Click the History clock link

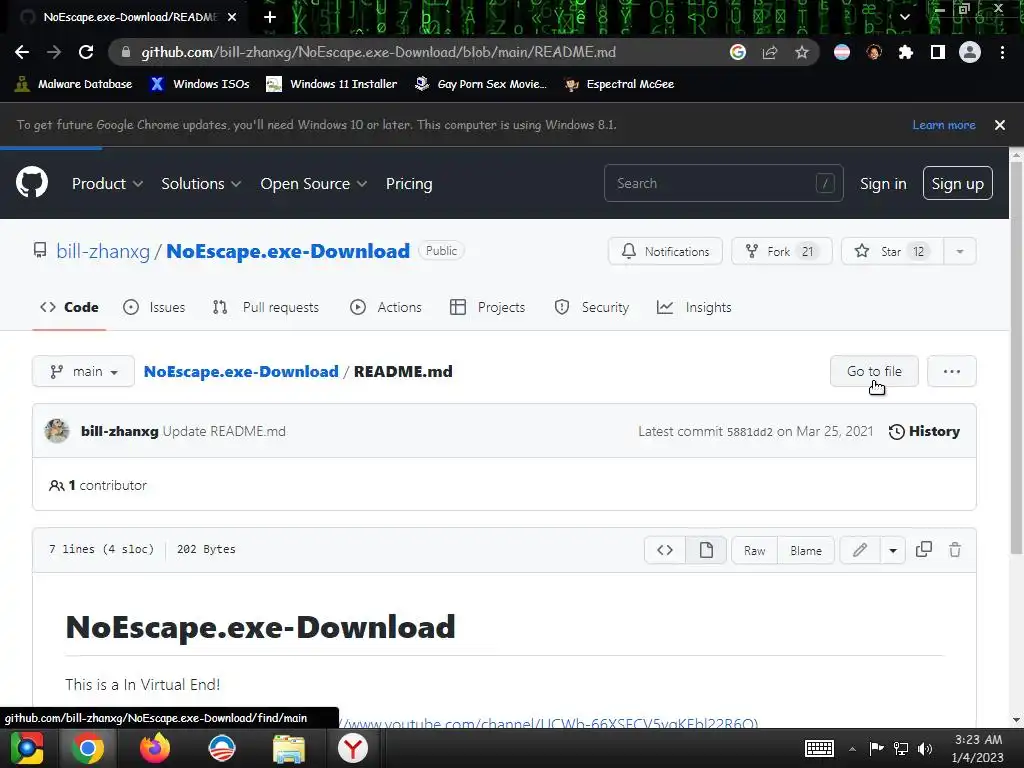(x=924, y=431)
